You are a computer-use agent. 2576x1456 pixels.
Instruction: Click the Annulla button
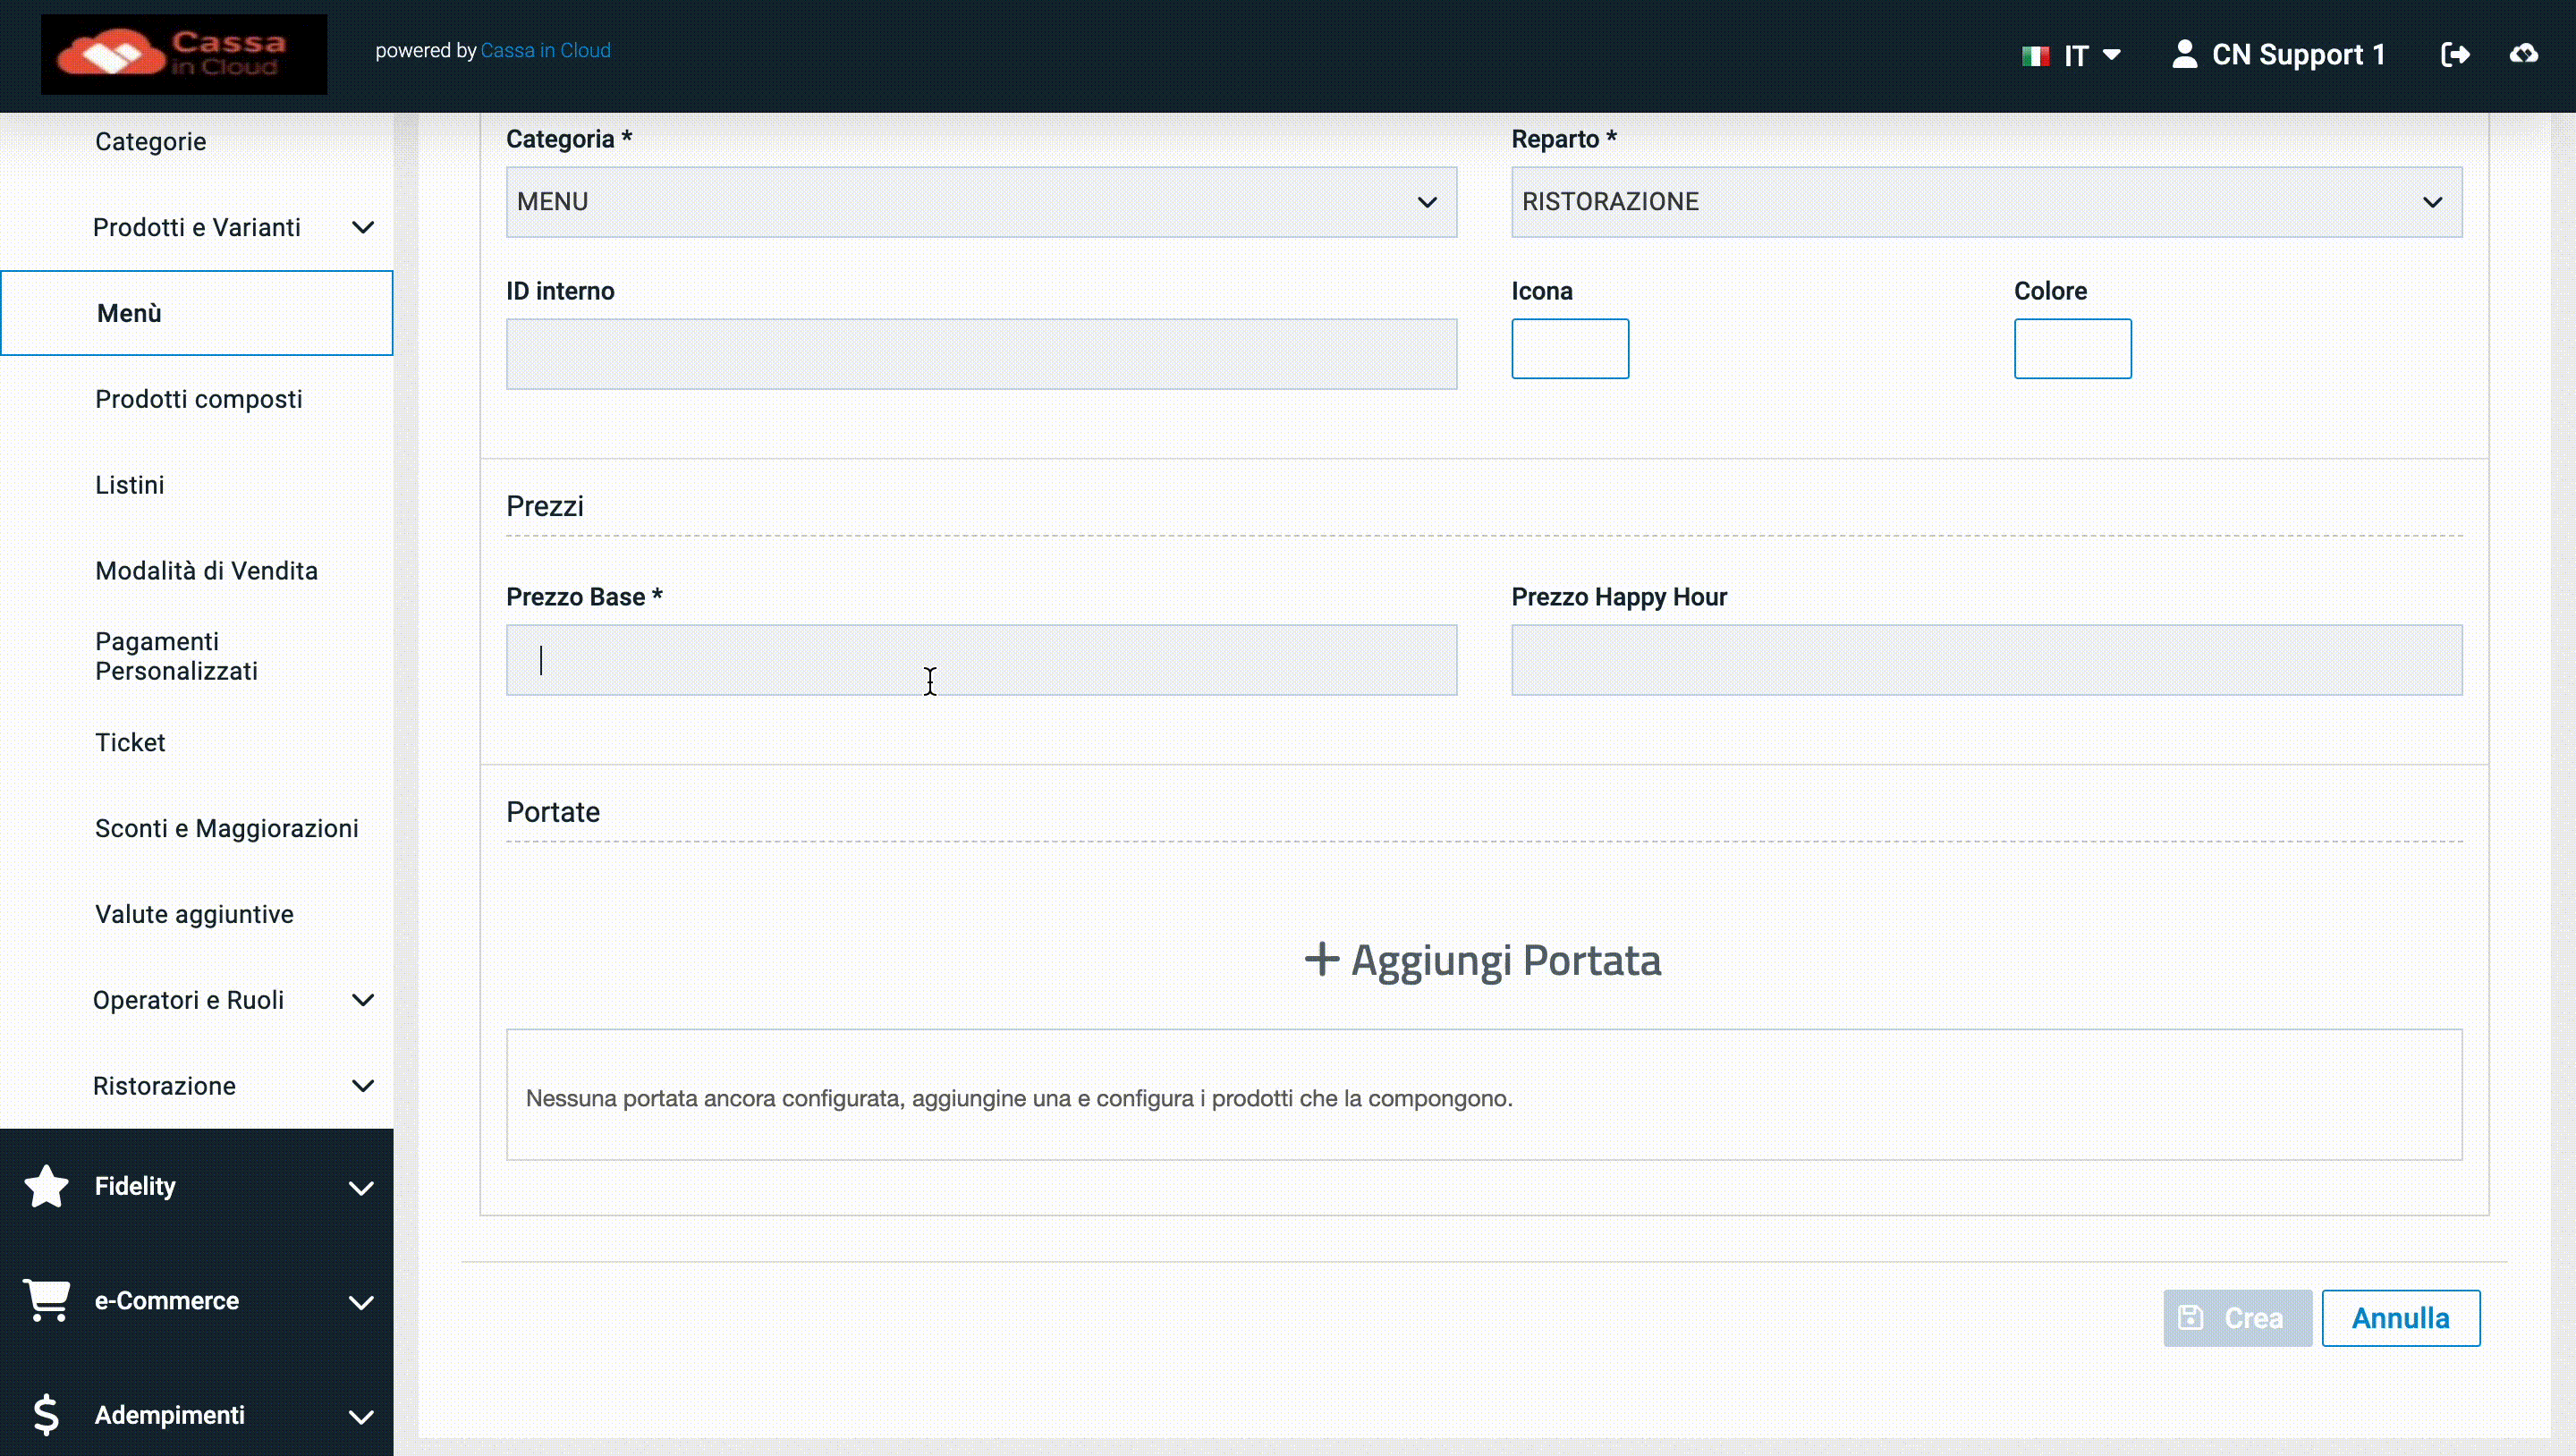click(x=2400, y=1318)
